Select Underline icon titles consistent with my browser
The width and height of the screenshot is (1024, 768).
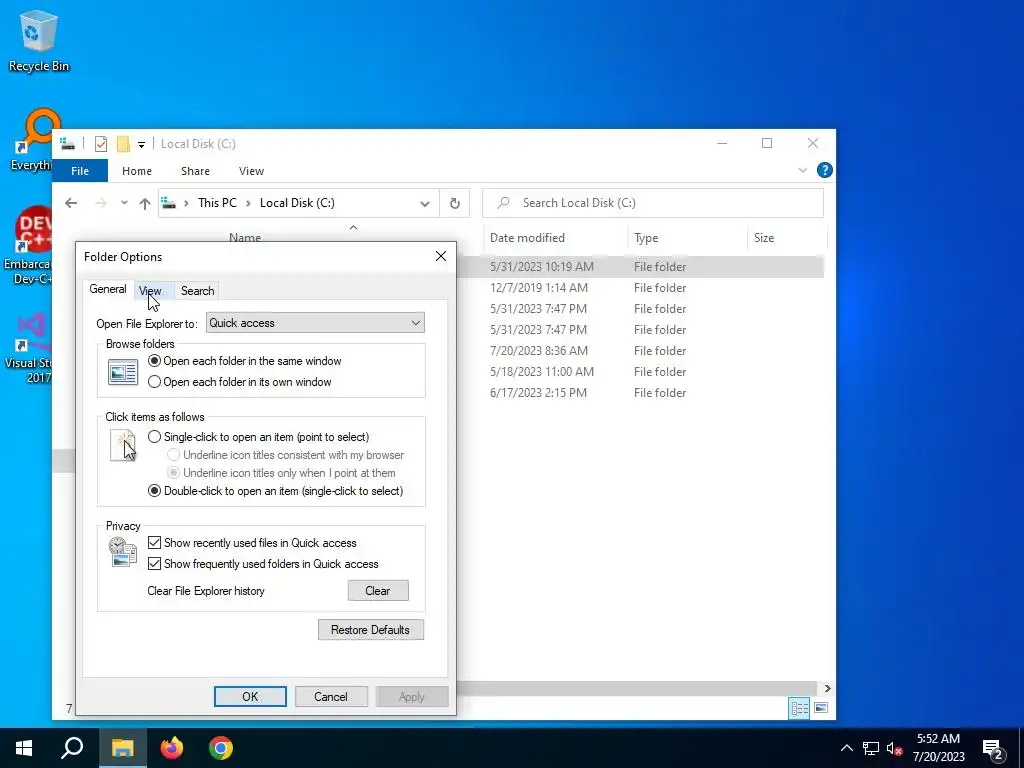click(286, 455)
